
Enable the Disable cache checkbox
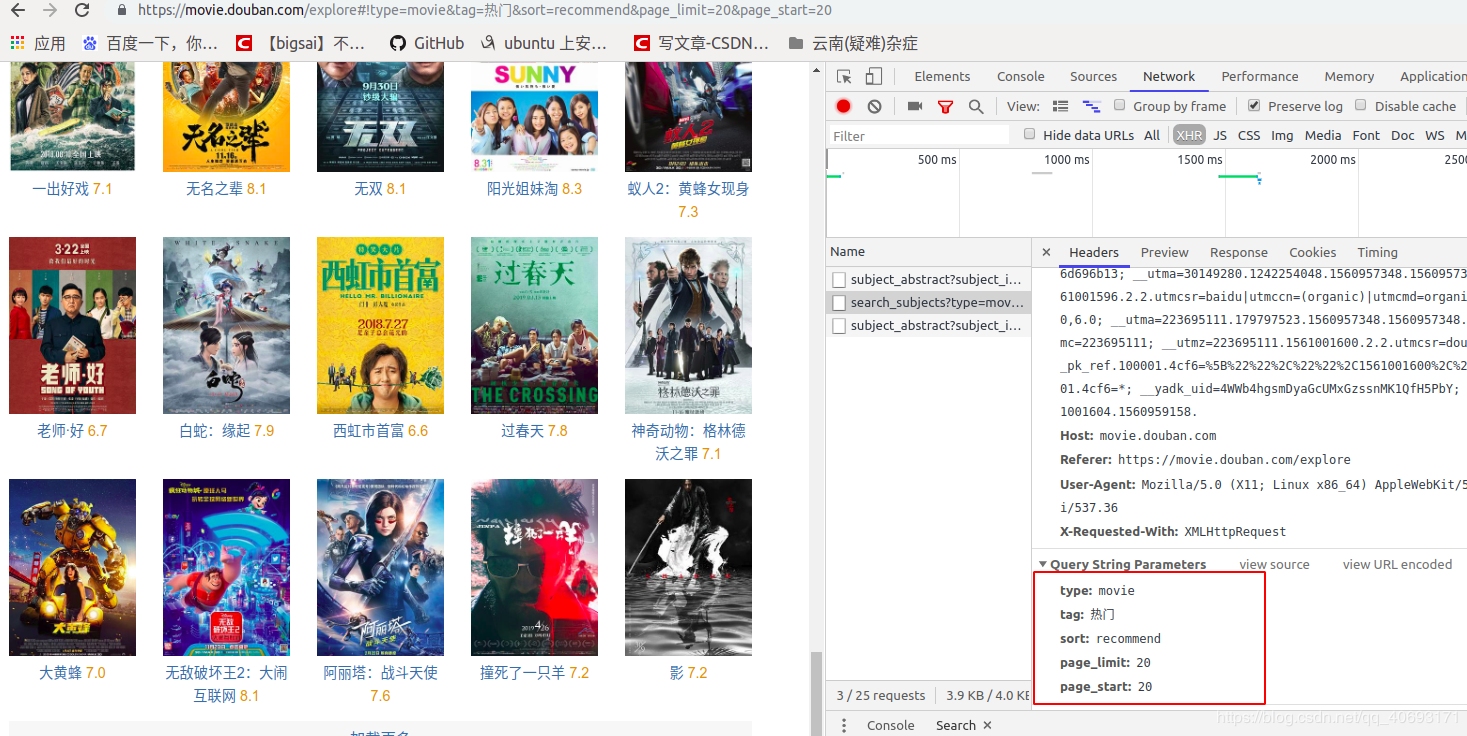tap(1361, 105)
